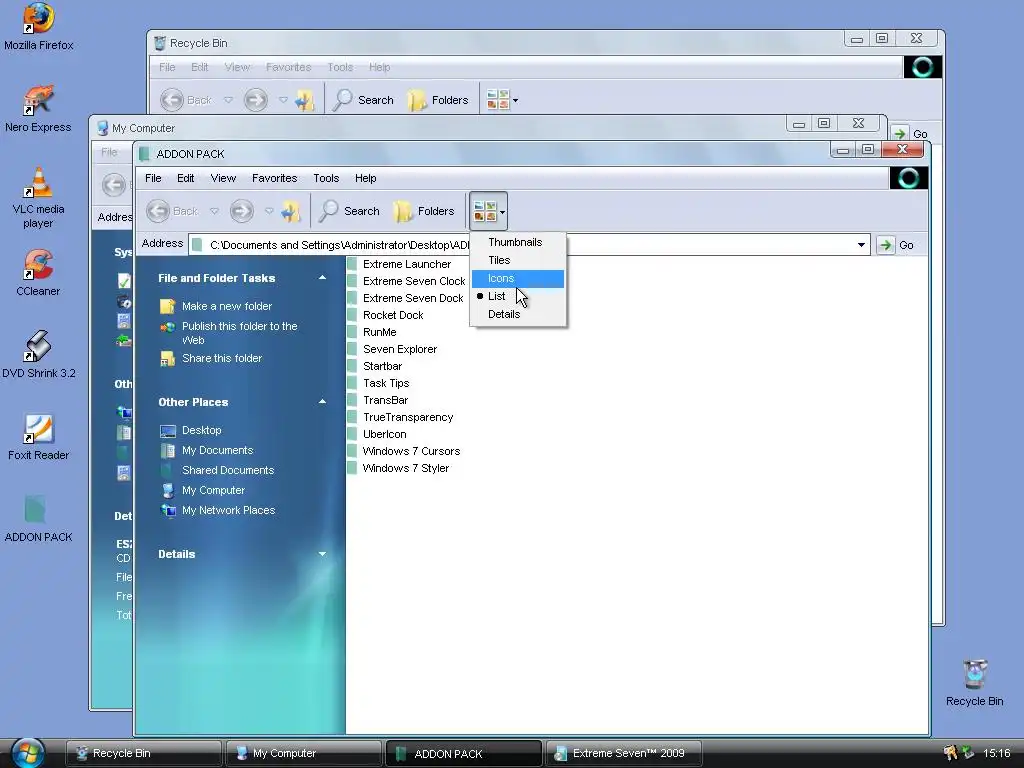Click Back arrow in My Computer window

[x=114, y=185]
